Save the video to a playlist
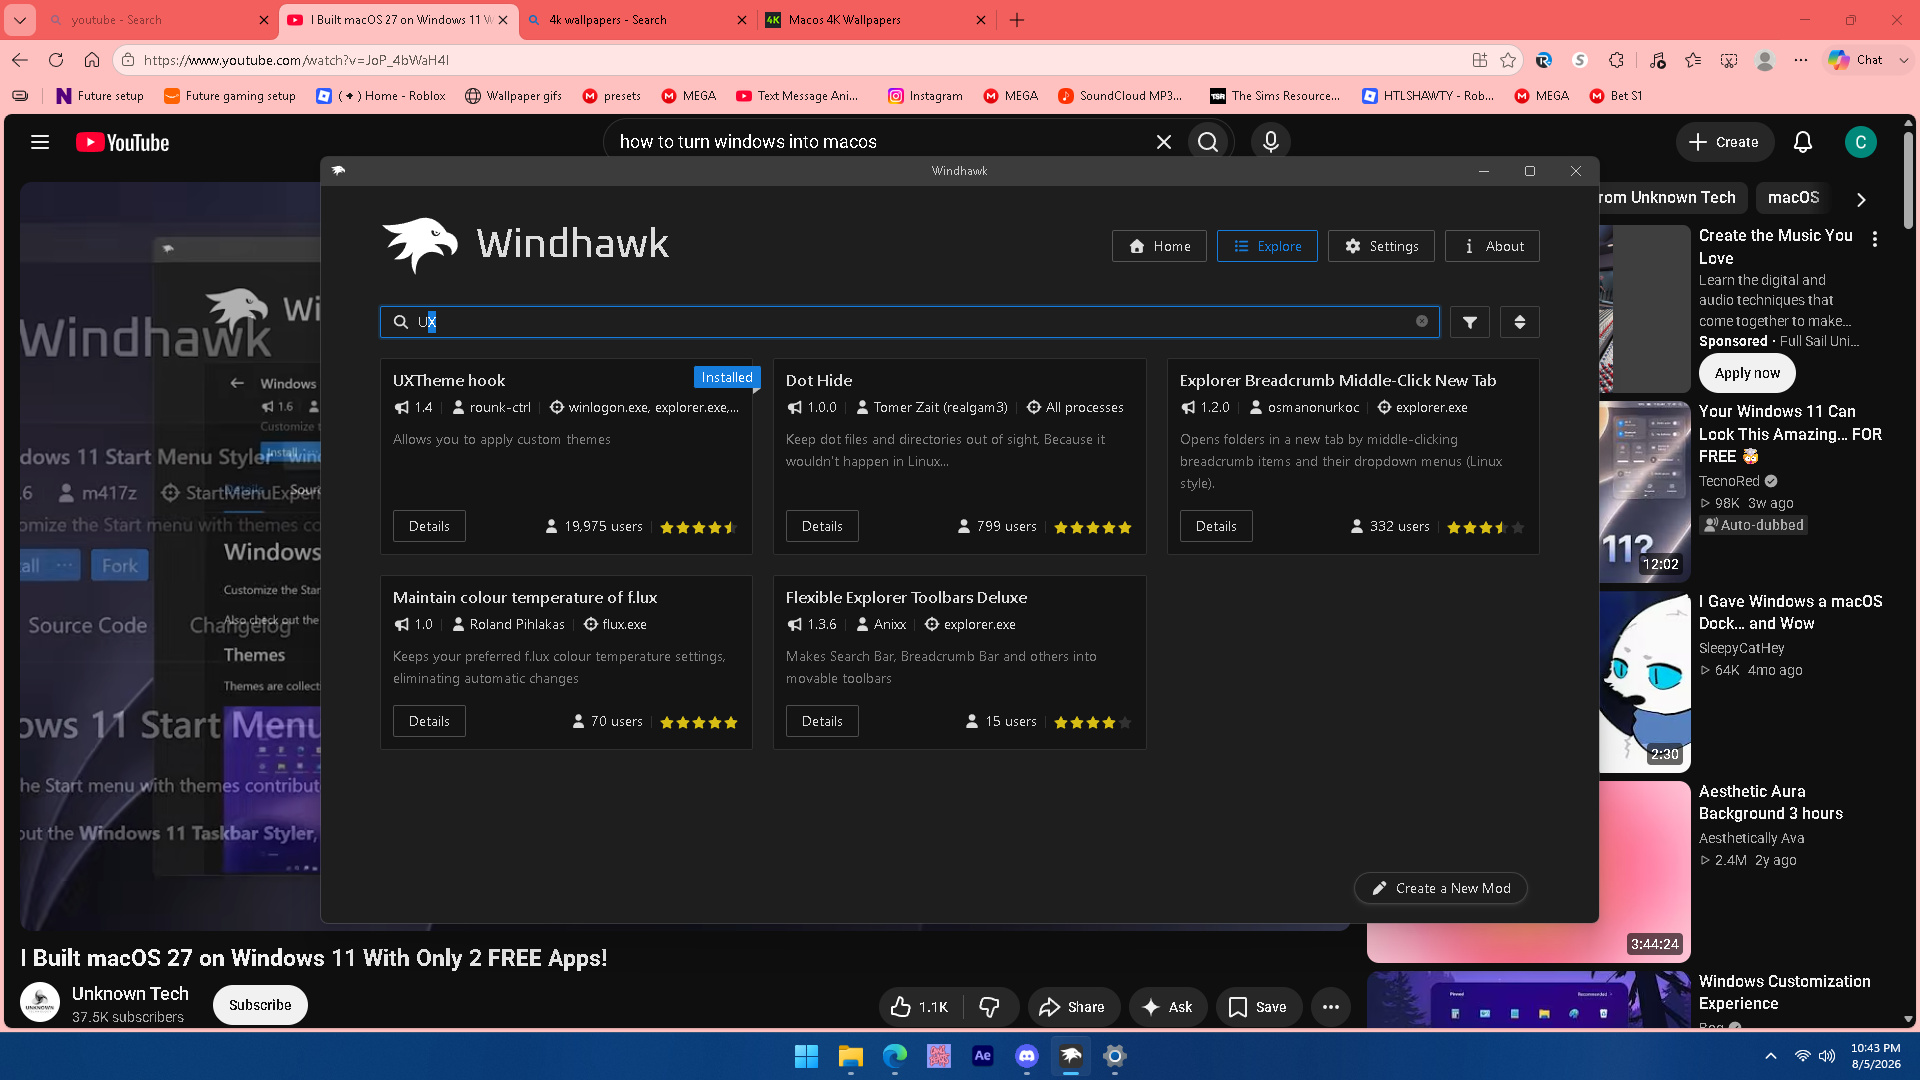 [x=1258, y=1006]
